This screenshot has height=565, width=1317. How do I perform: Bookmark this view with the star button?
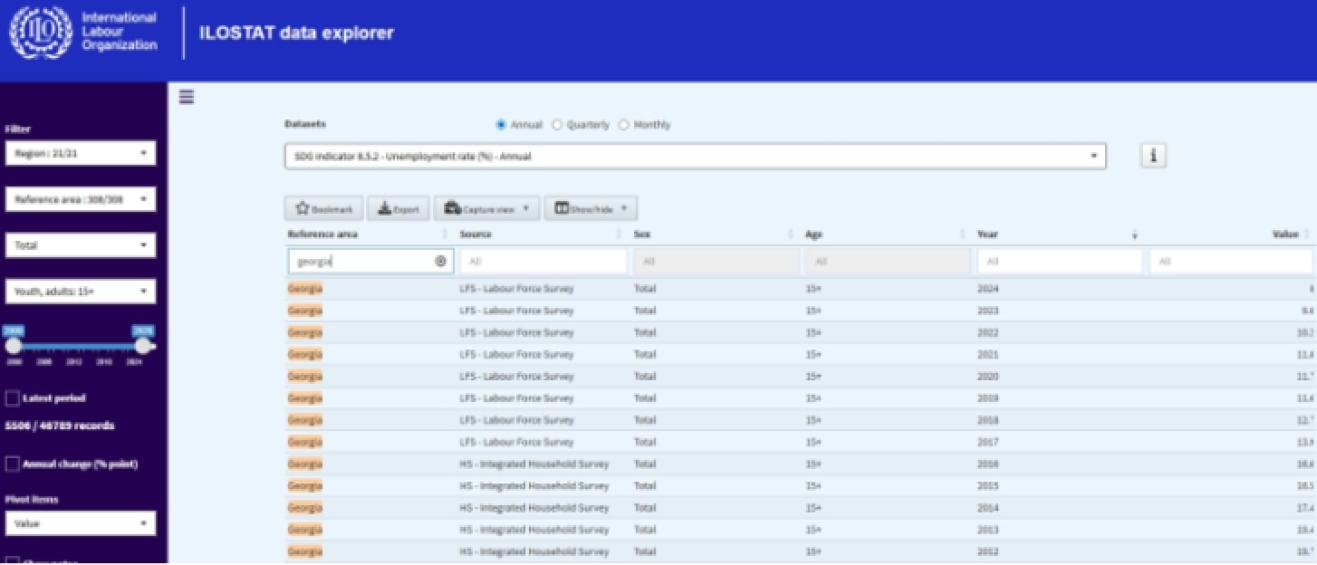(323, 209)
